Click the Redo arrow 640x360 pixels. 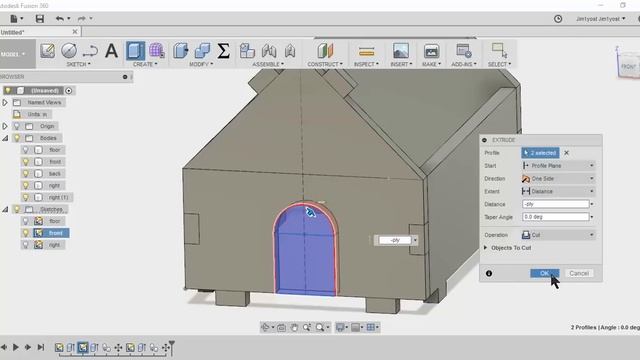pyautogui.click(x=82, y=18)
